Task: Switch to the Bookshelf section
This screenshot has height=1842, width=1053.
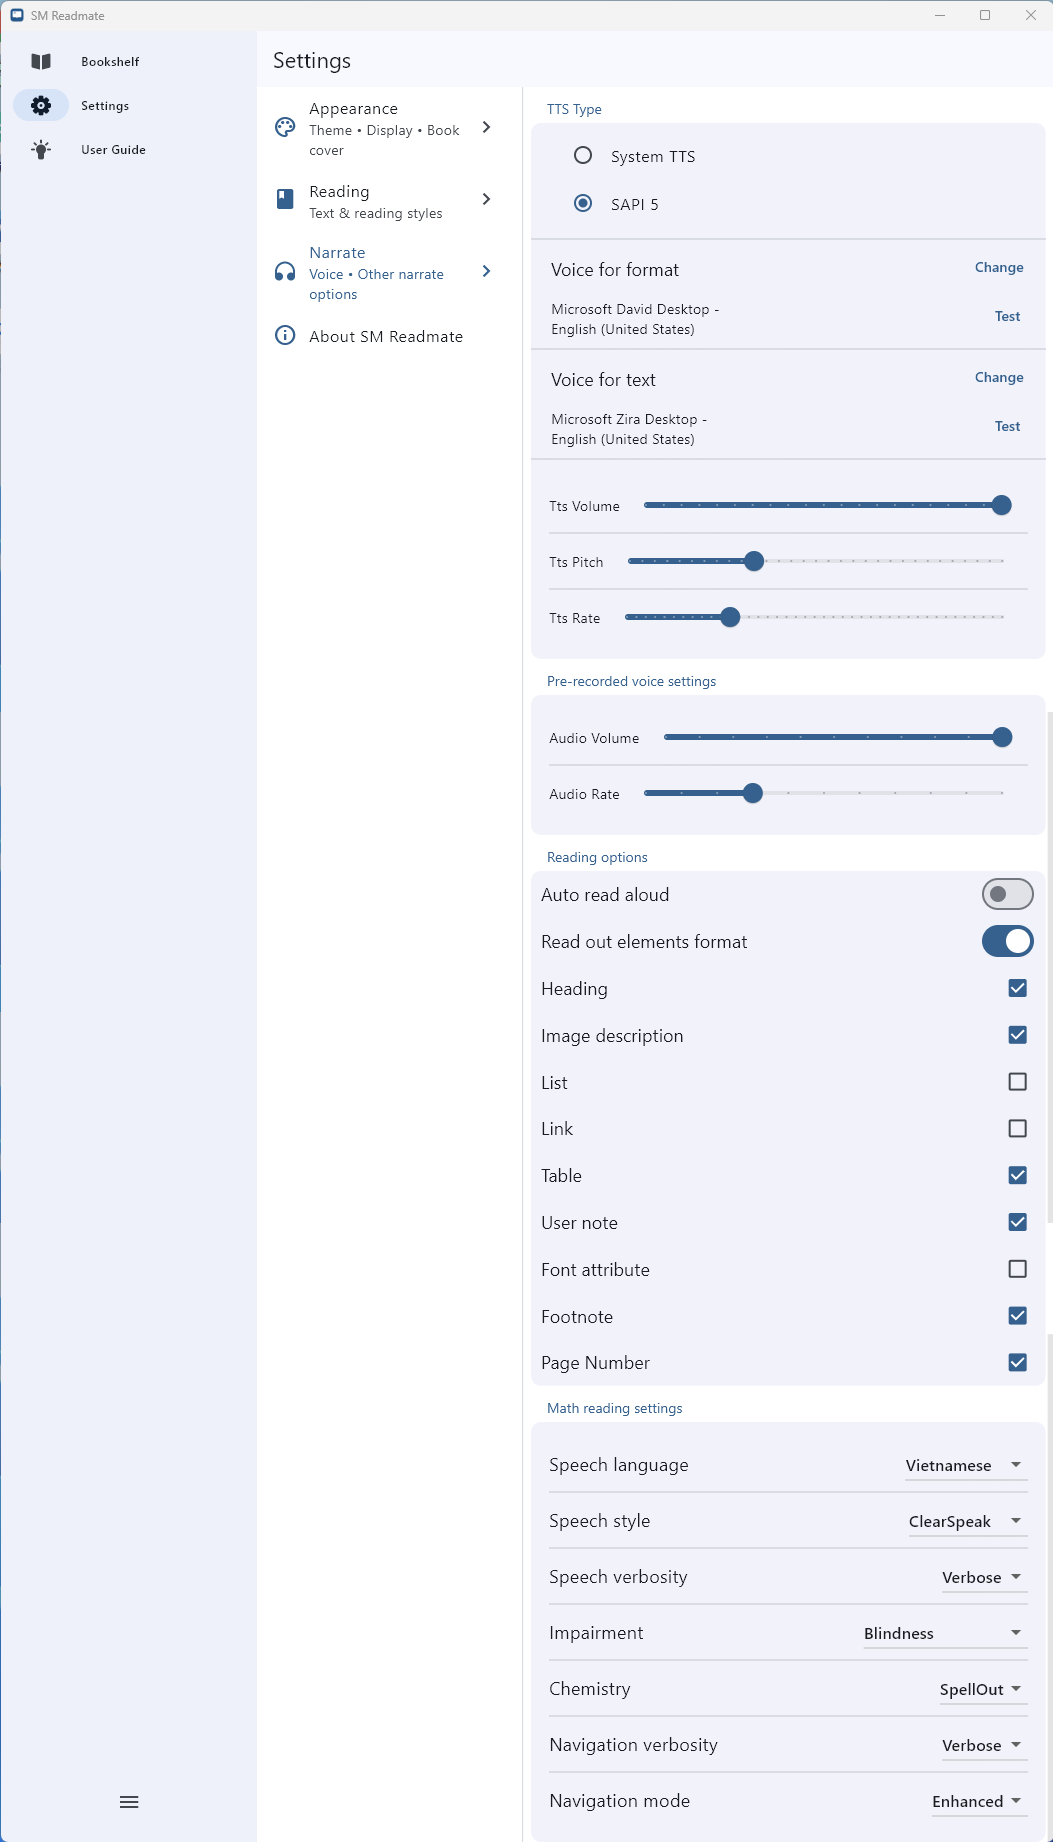Action: pyautogui.click(x=110, y=61)
